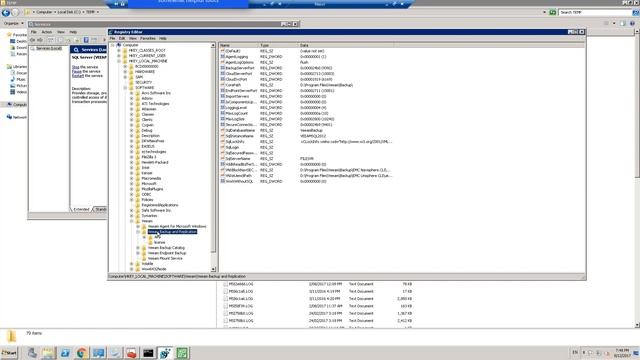Open Chrome from the taskbar
Screen dimensions: 640x360
coord(81,353)
